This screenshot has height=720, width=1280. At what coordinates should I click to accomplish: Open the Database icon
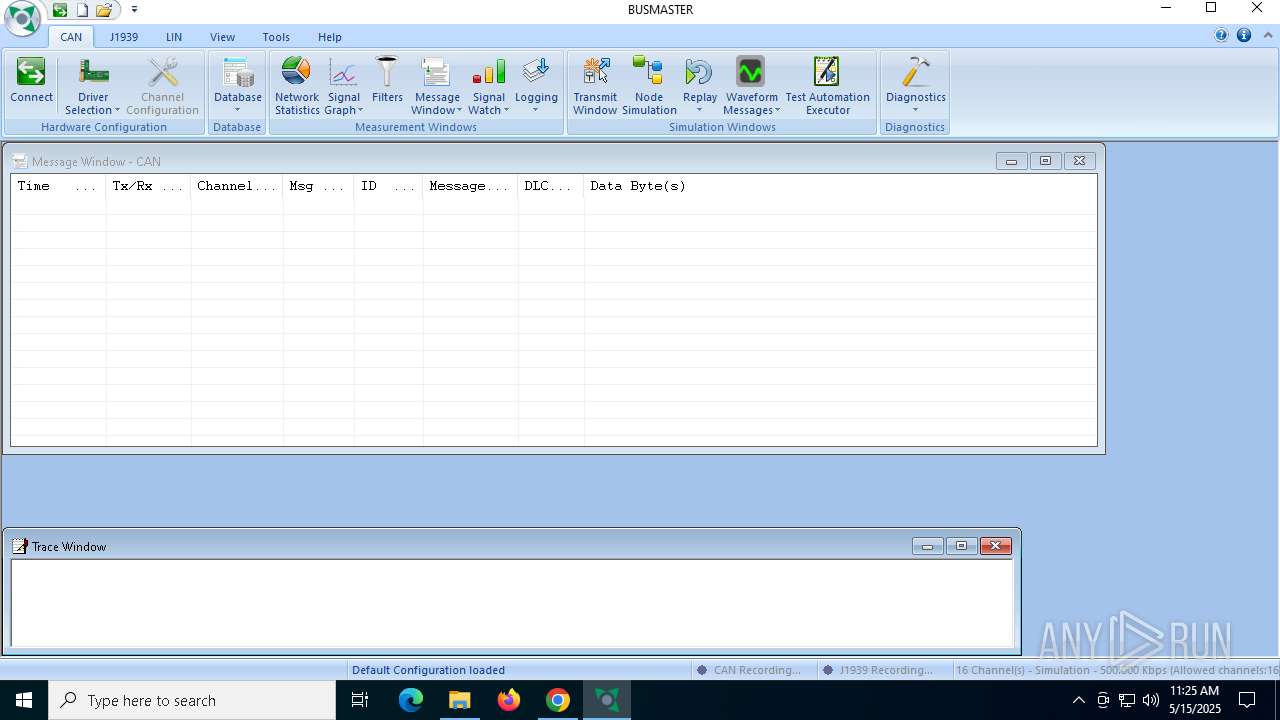point(238,72)
